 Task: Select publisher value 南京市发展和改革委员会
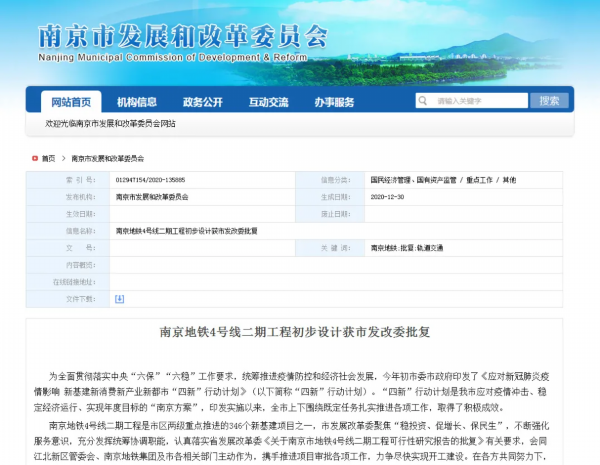[152, 197]
